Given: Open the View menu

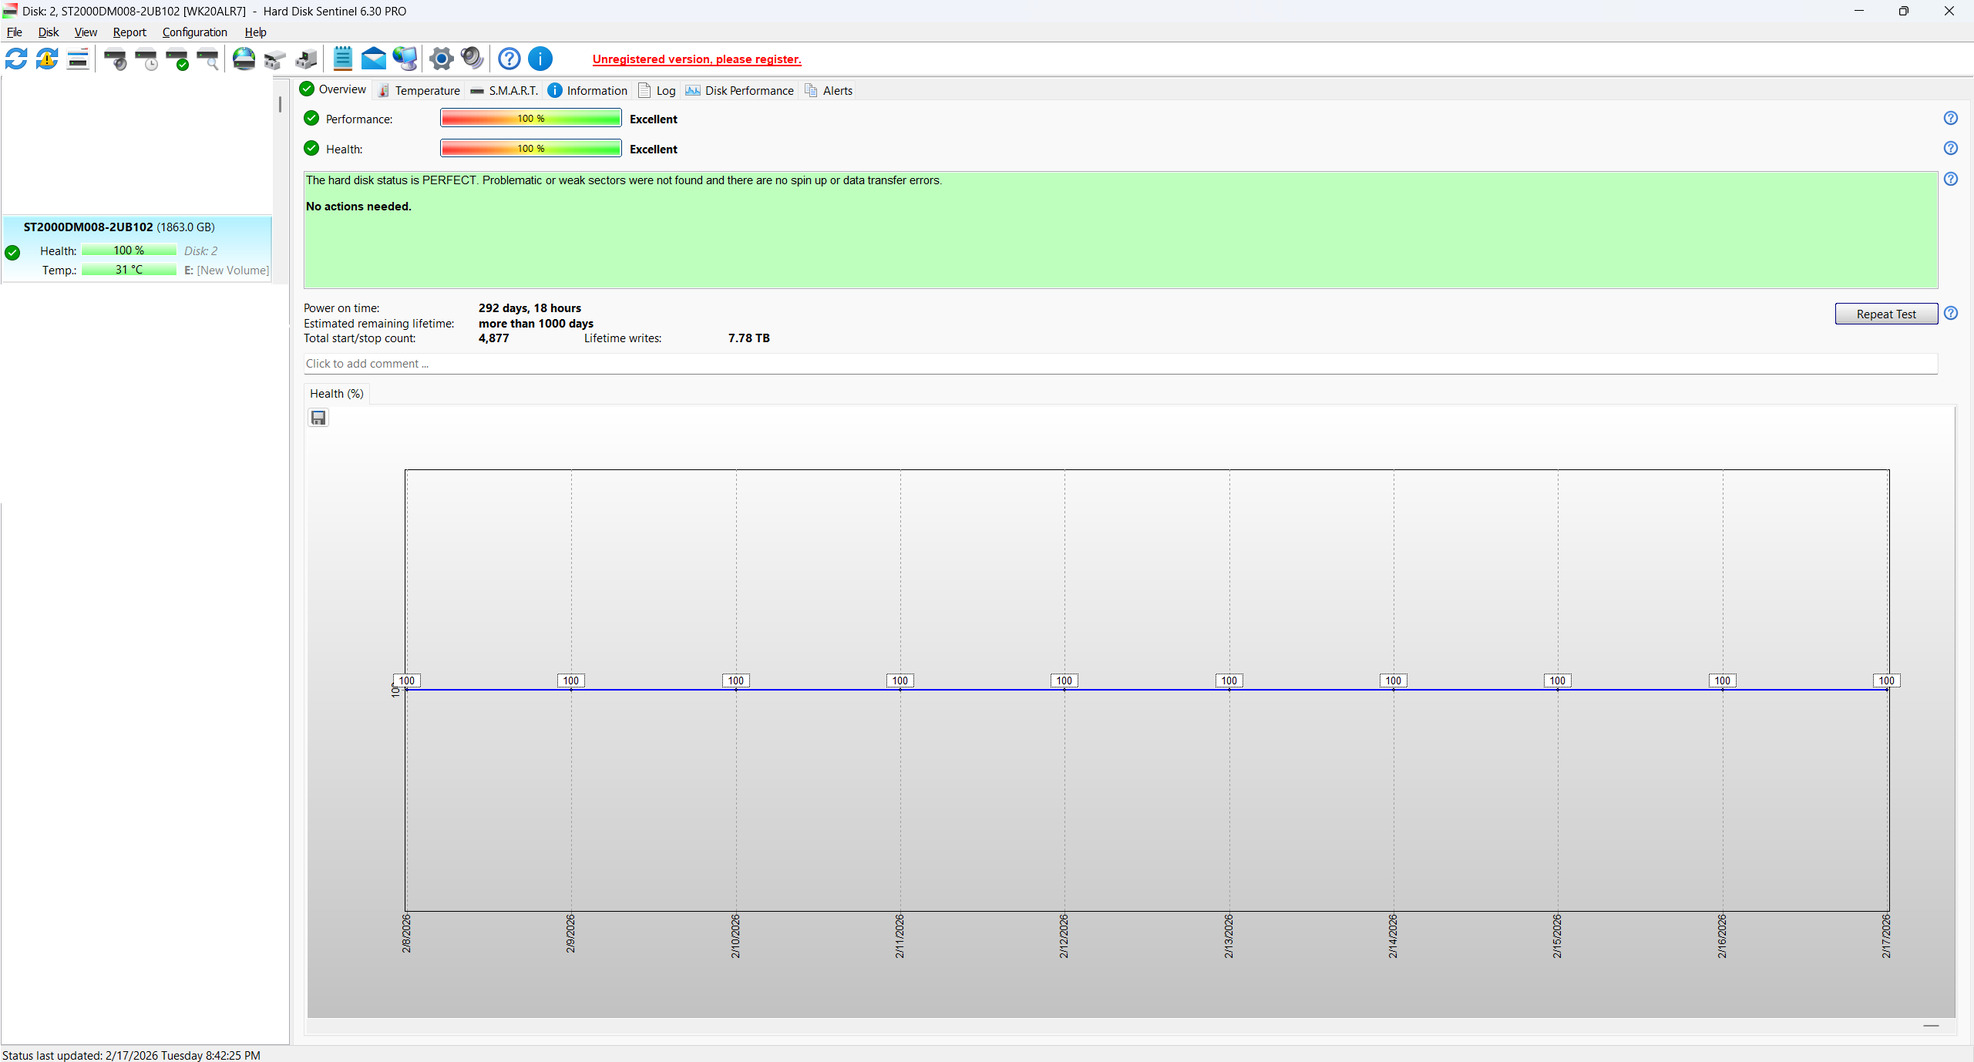Looking at the screenshot, I should pos(86,32).
